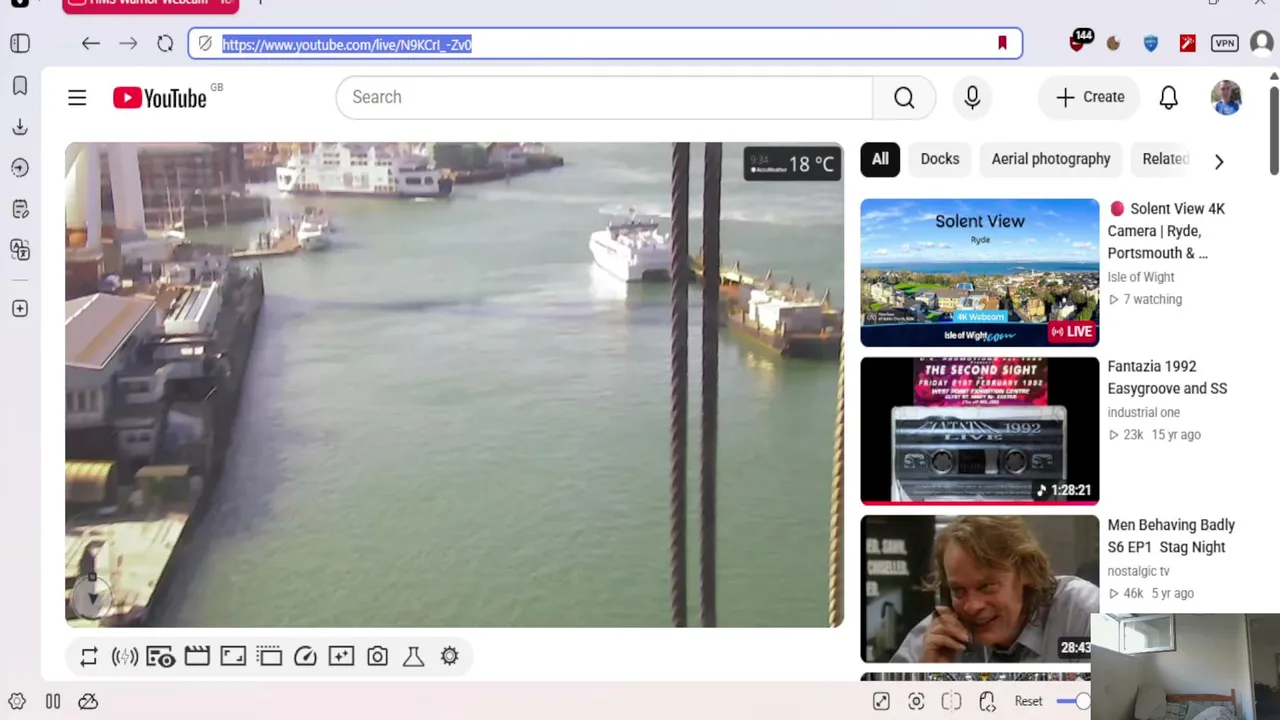Open the red shield extension with 144 badge

point(1079,42)
